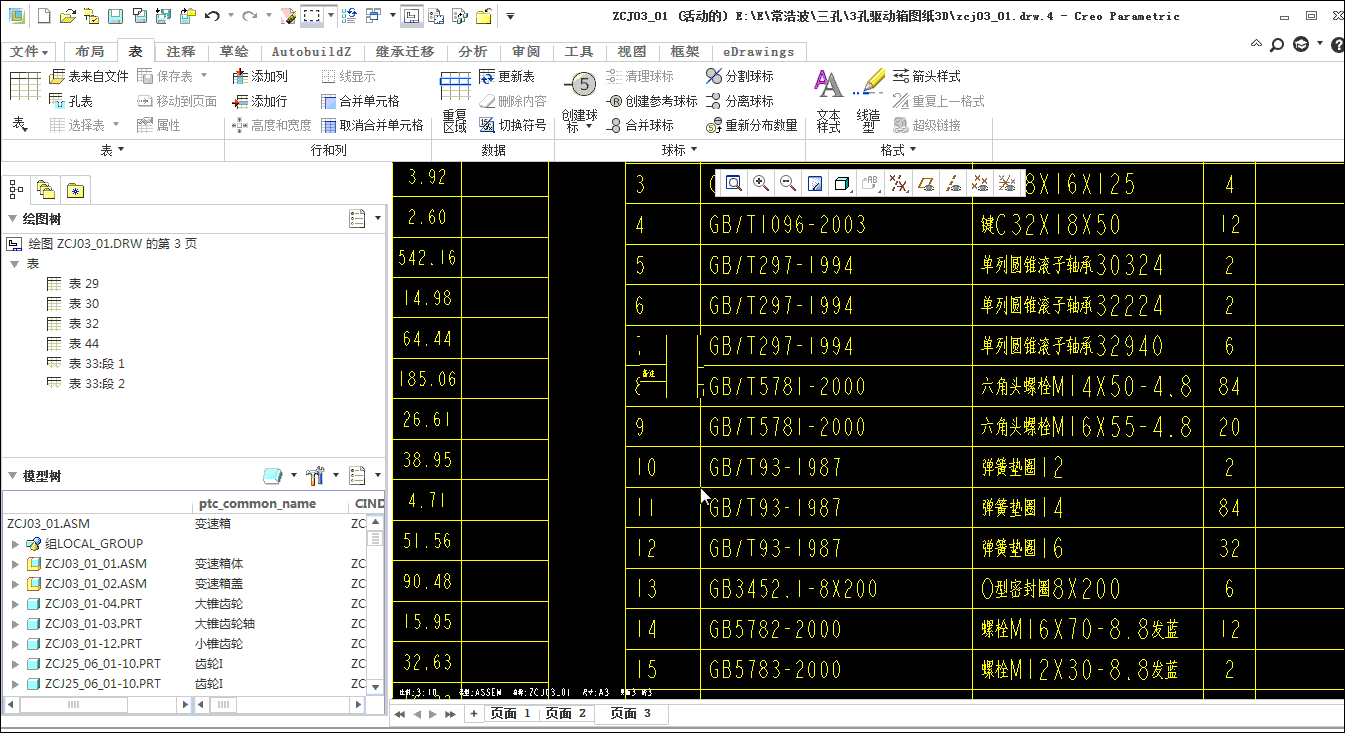1345x733 pixels.
Task: Expand ZCJ03_01-04.PRT tree node
Action: [x=15, y=604]
